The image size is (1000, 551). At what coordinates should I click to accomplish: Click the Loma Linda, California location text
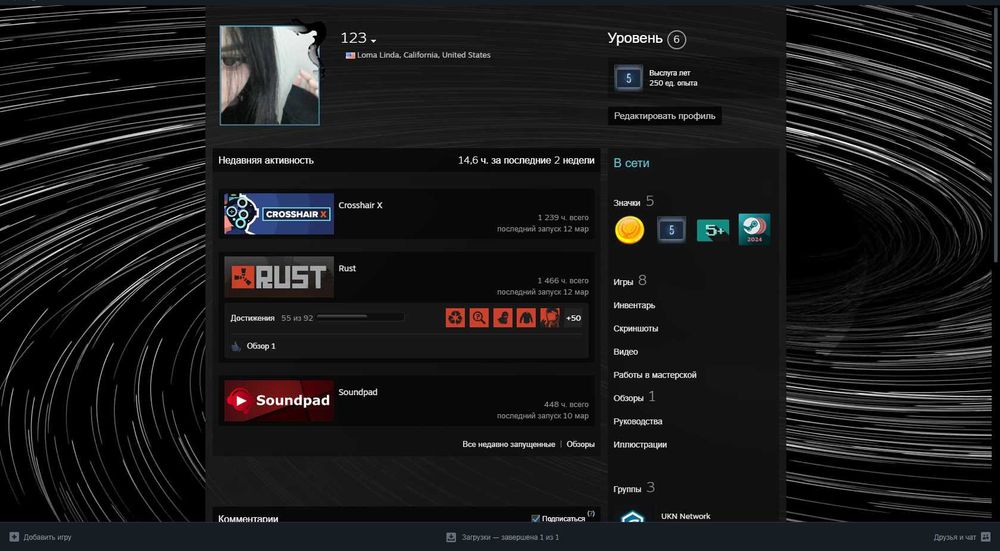(x=423, y=55)
